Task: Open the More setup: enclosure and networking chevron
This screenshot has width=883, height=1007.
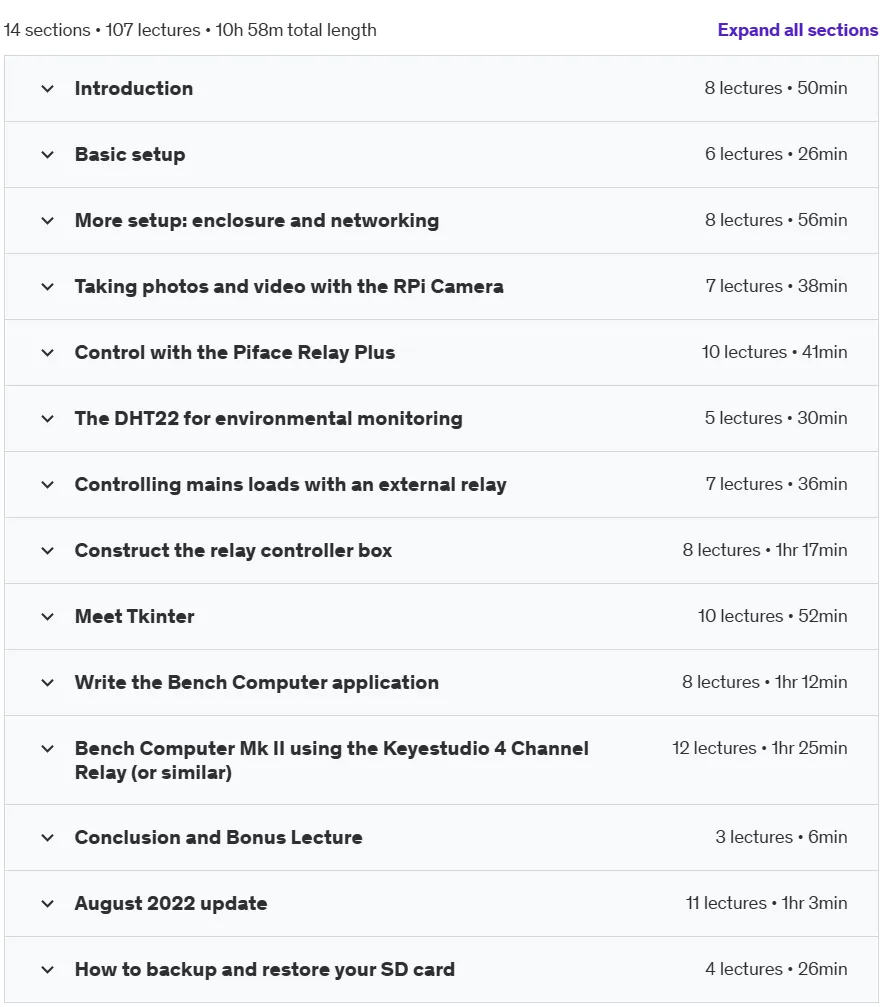Action: [48, 221]
